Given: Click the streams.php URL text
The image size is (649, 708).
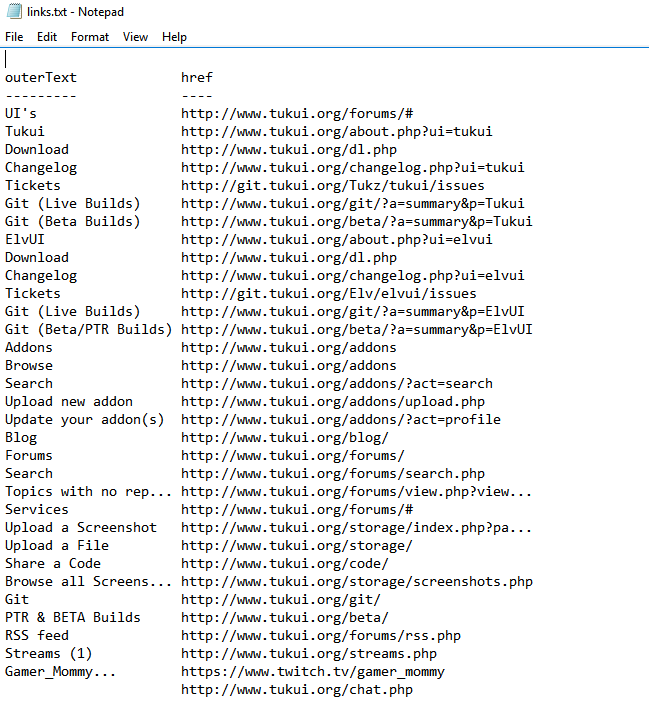Looking at the screenshot, I should click(308, 654).
